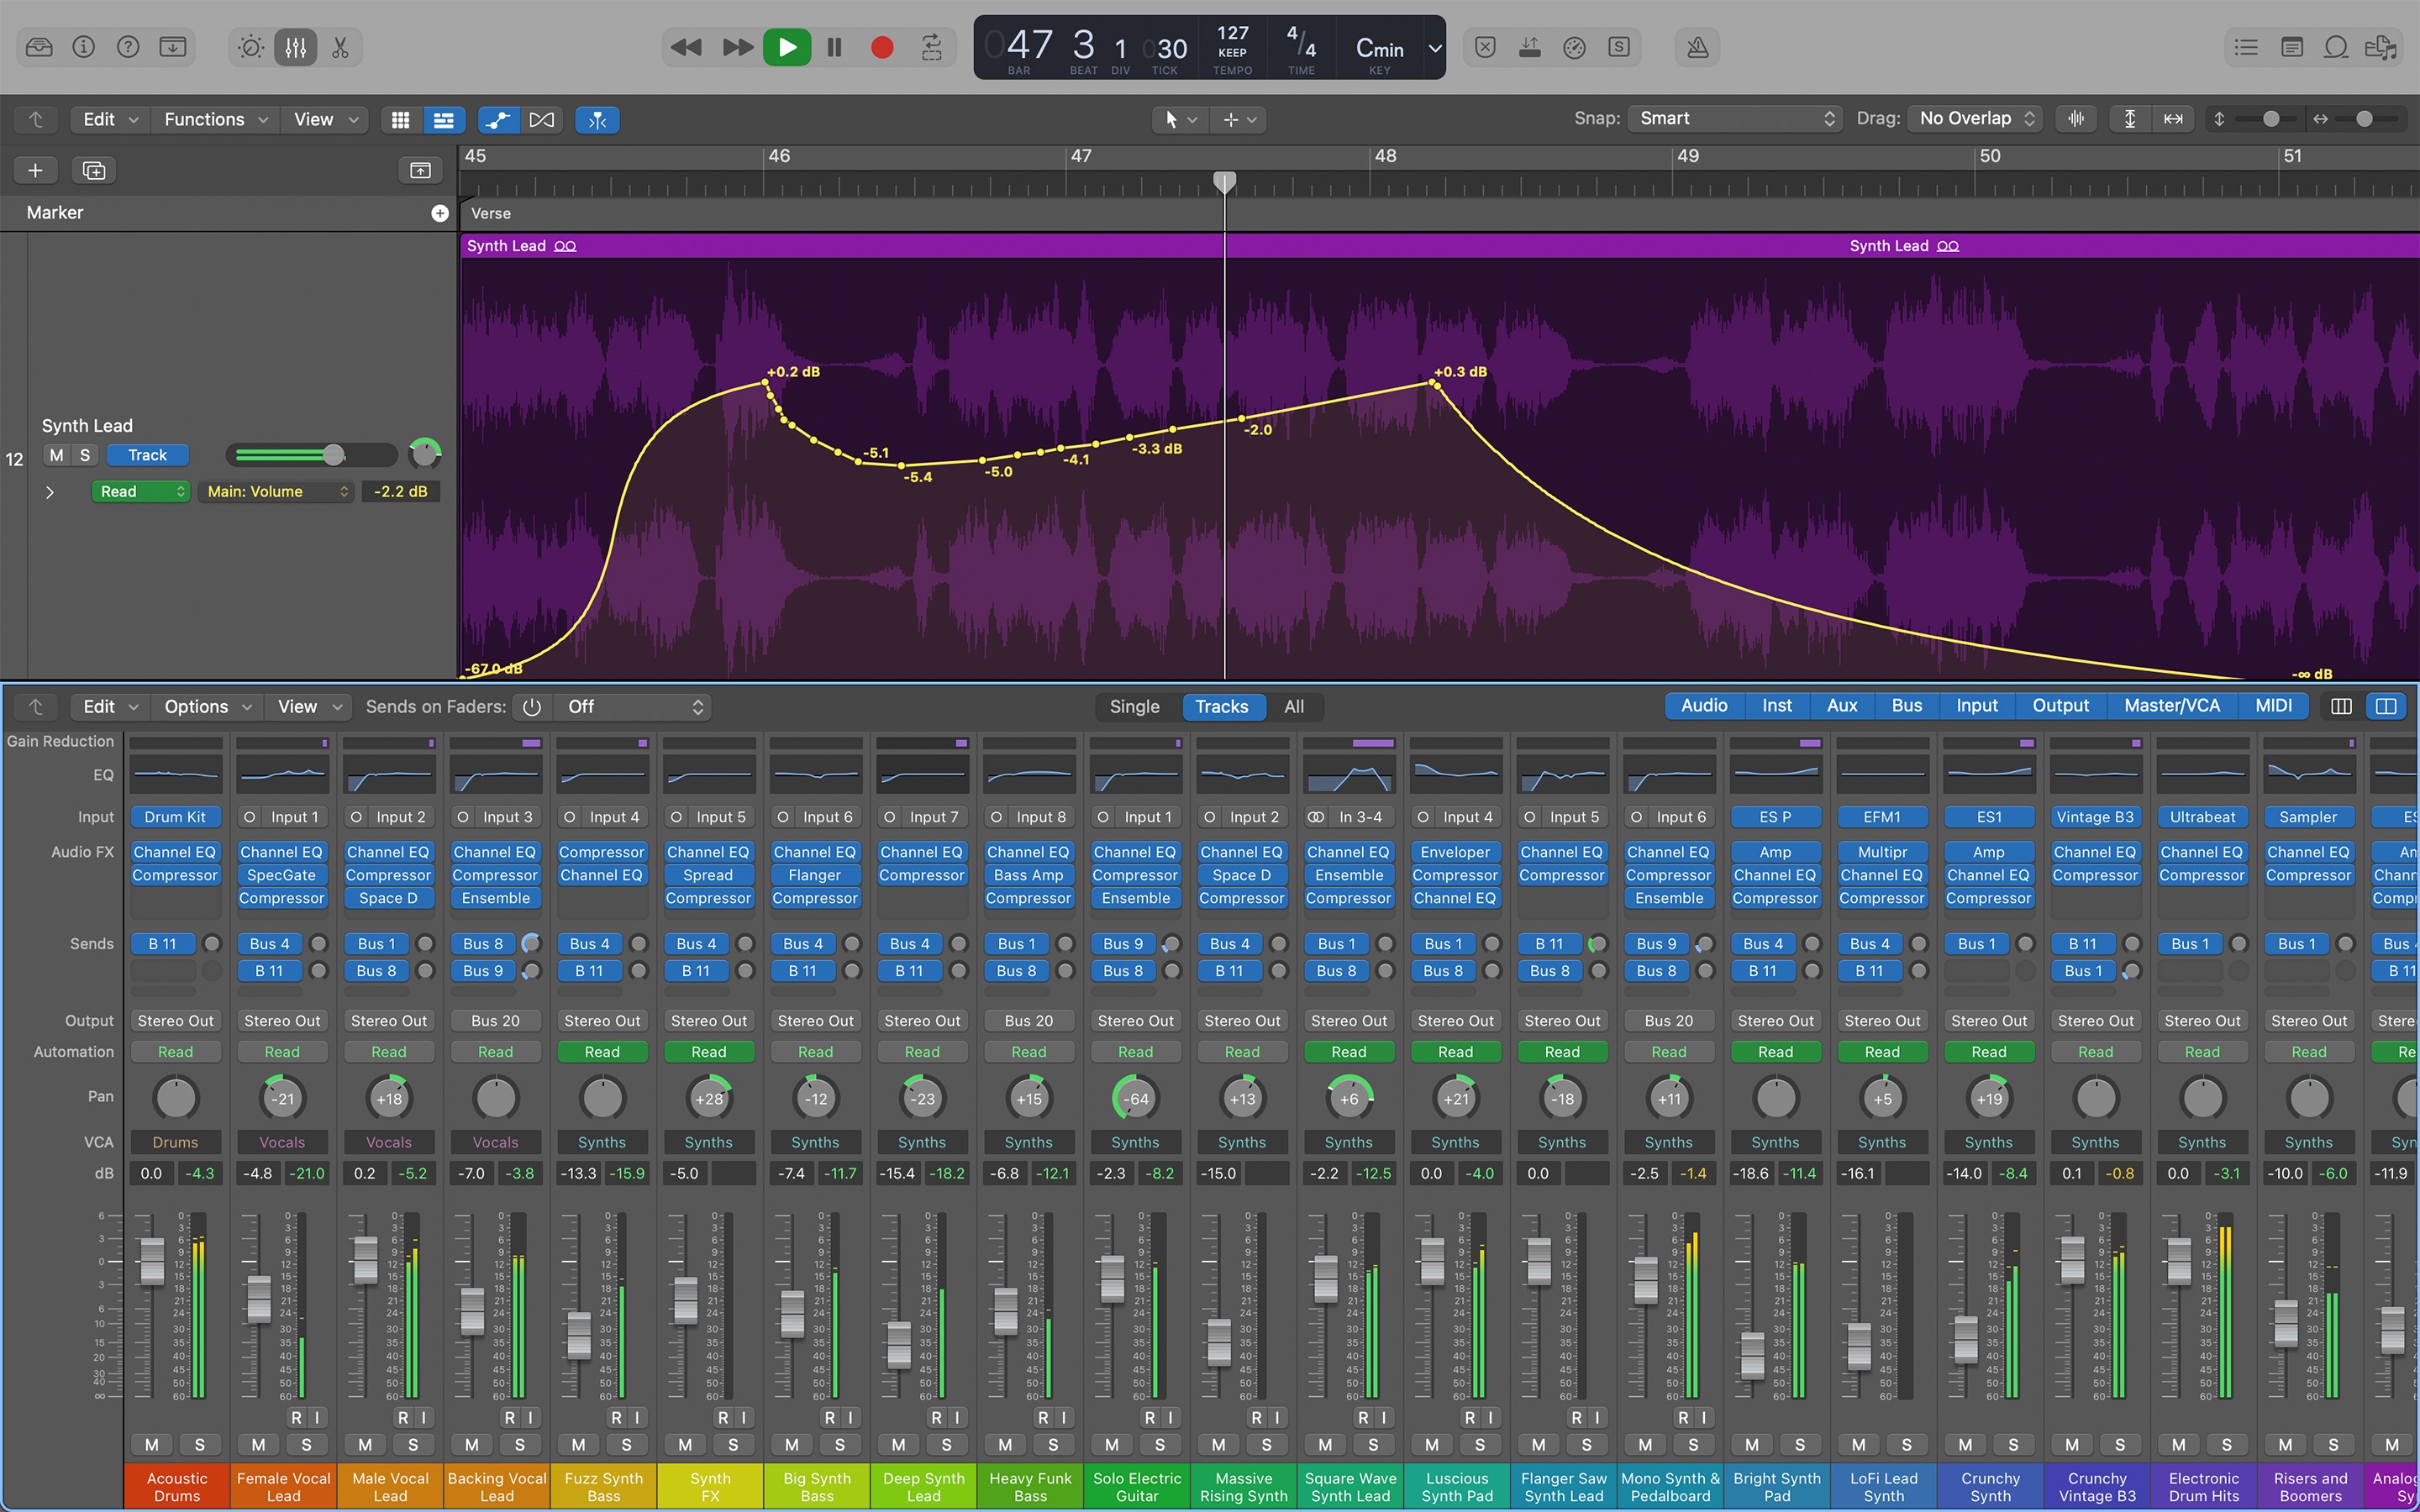
Task: Click the Audio tab in mixer
Action: (1702, 706)
